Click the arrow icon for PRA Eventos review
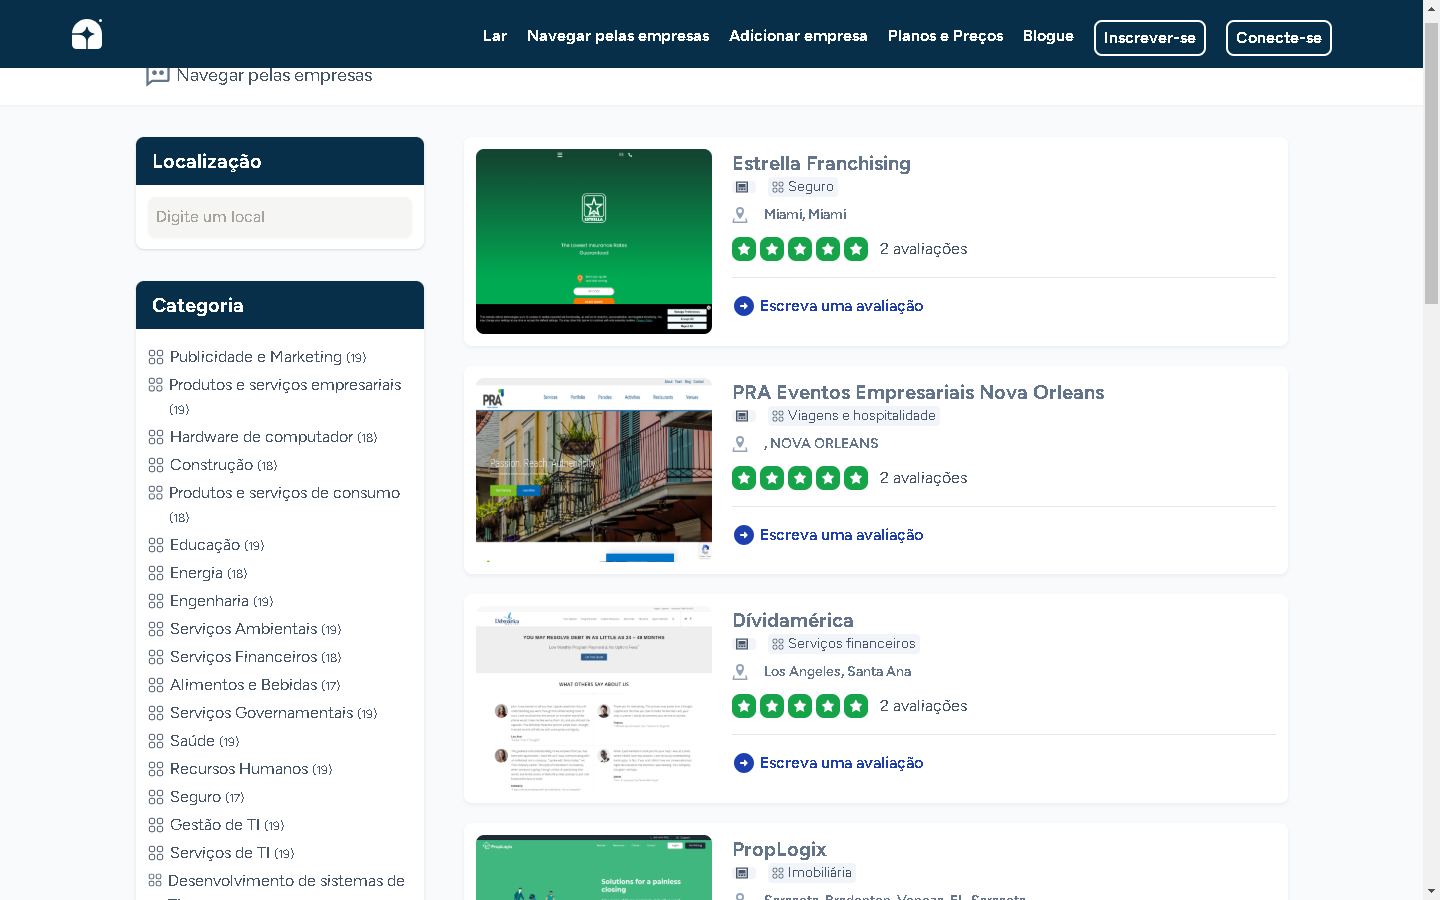The width and height of the screenshot is (1440, 900). pyautogui.click(x=743, y=535)
